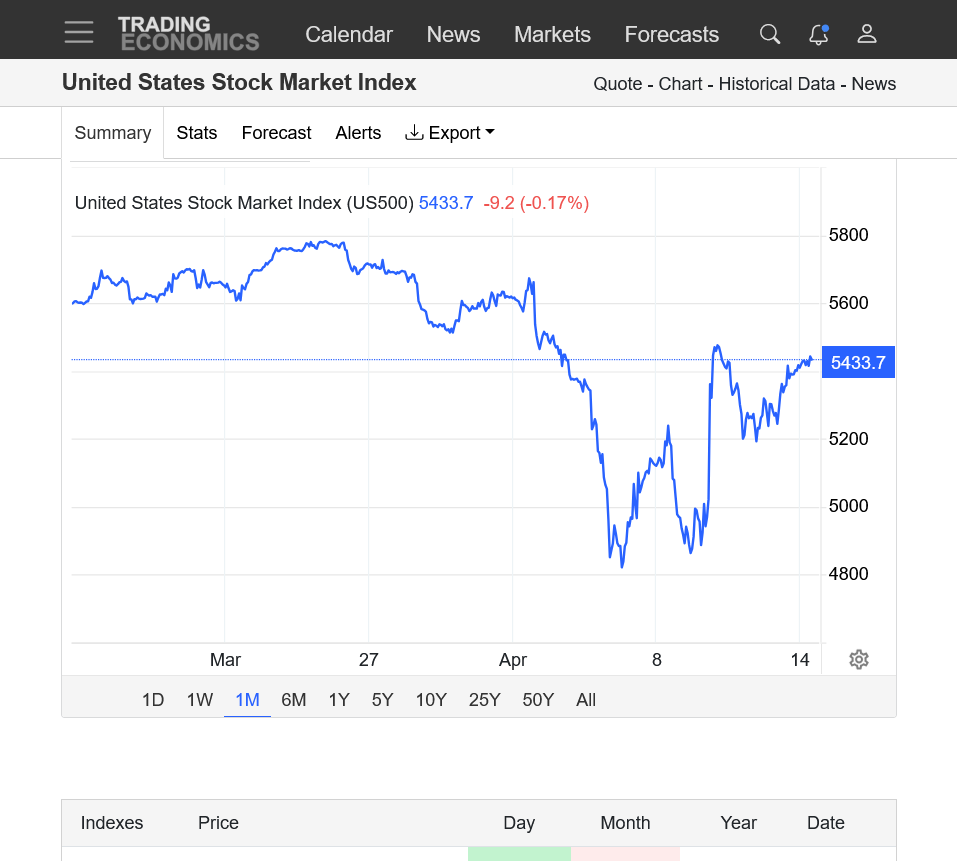957x861 pixels.
Task: Select the 6M time range
Action: pyautogui.click(x=294, y=700)
